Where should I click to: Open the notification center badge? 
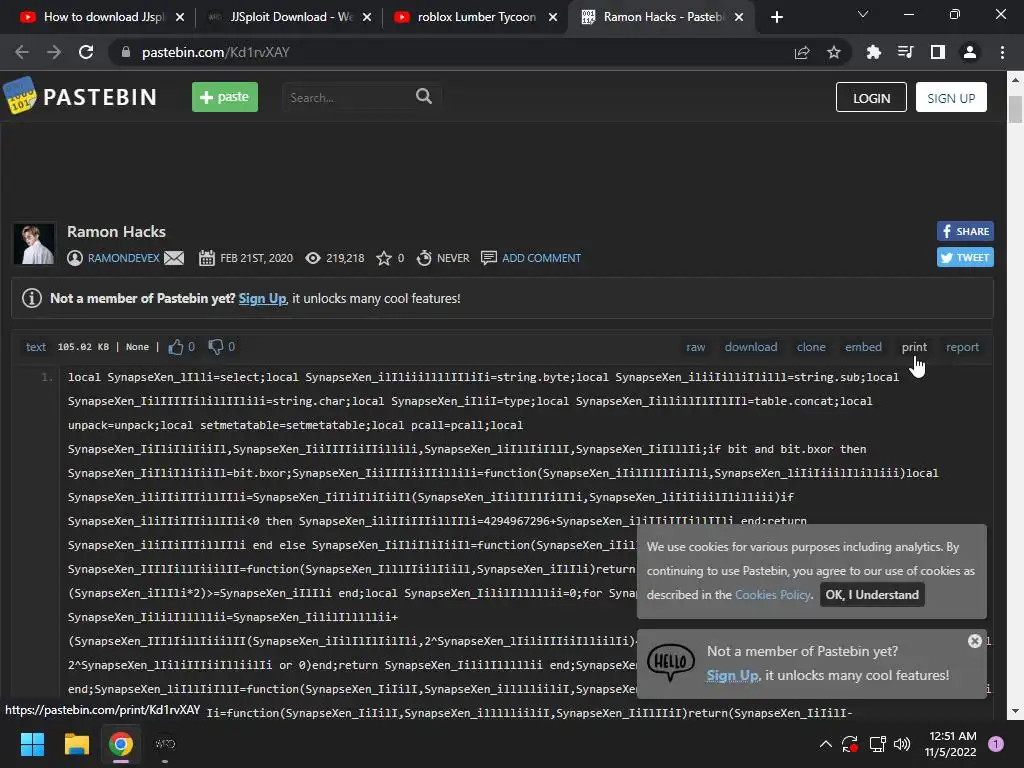tap(996, 744)
